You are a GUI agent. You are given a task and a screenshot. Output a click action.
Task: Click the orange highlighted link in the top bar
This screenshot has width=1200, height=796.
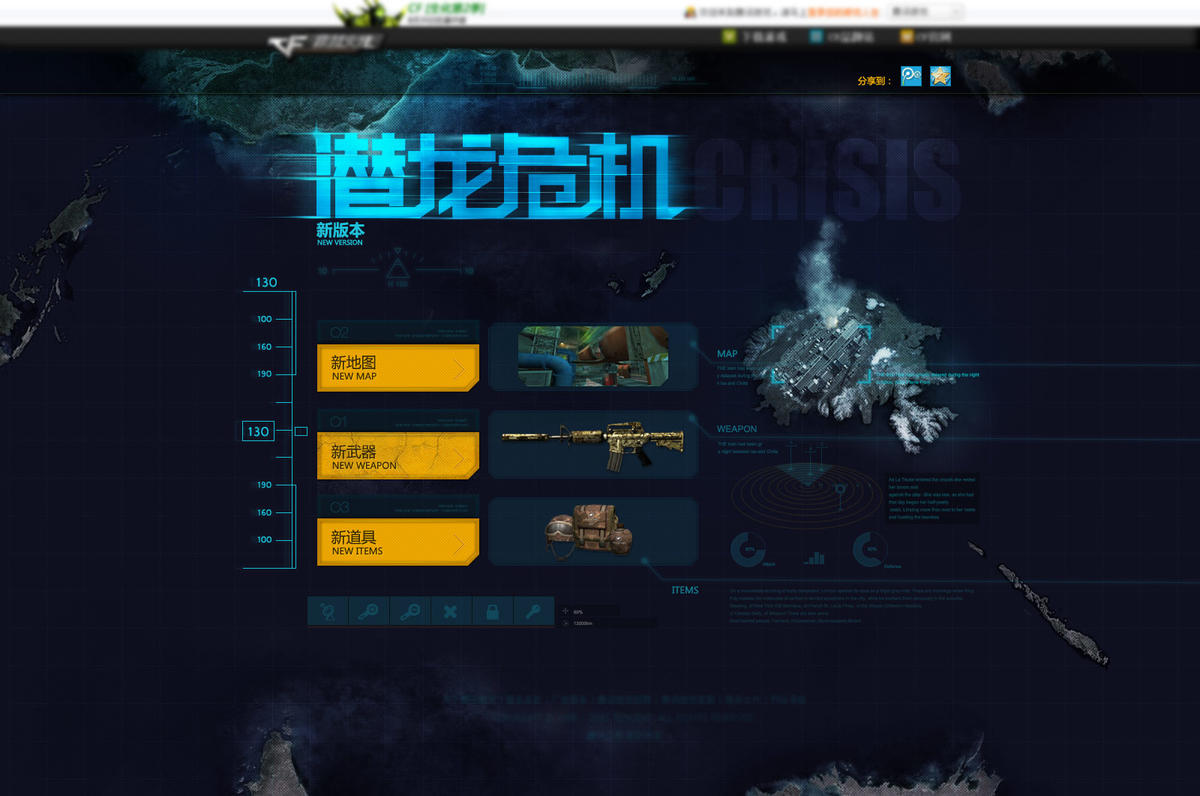tap(844, 13)
